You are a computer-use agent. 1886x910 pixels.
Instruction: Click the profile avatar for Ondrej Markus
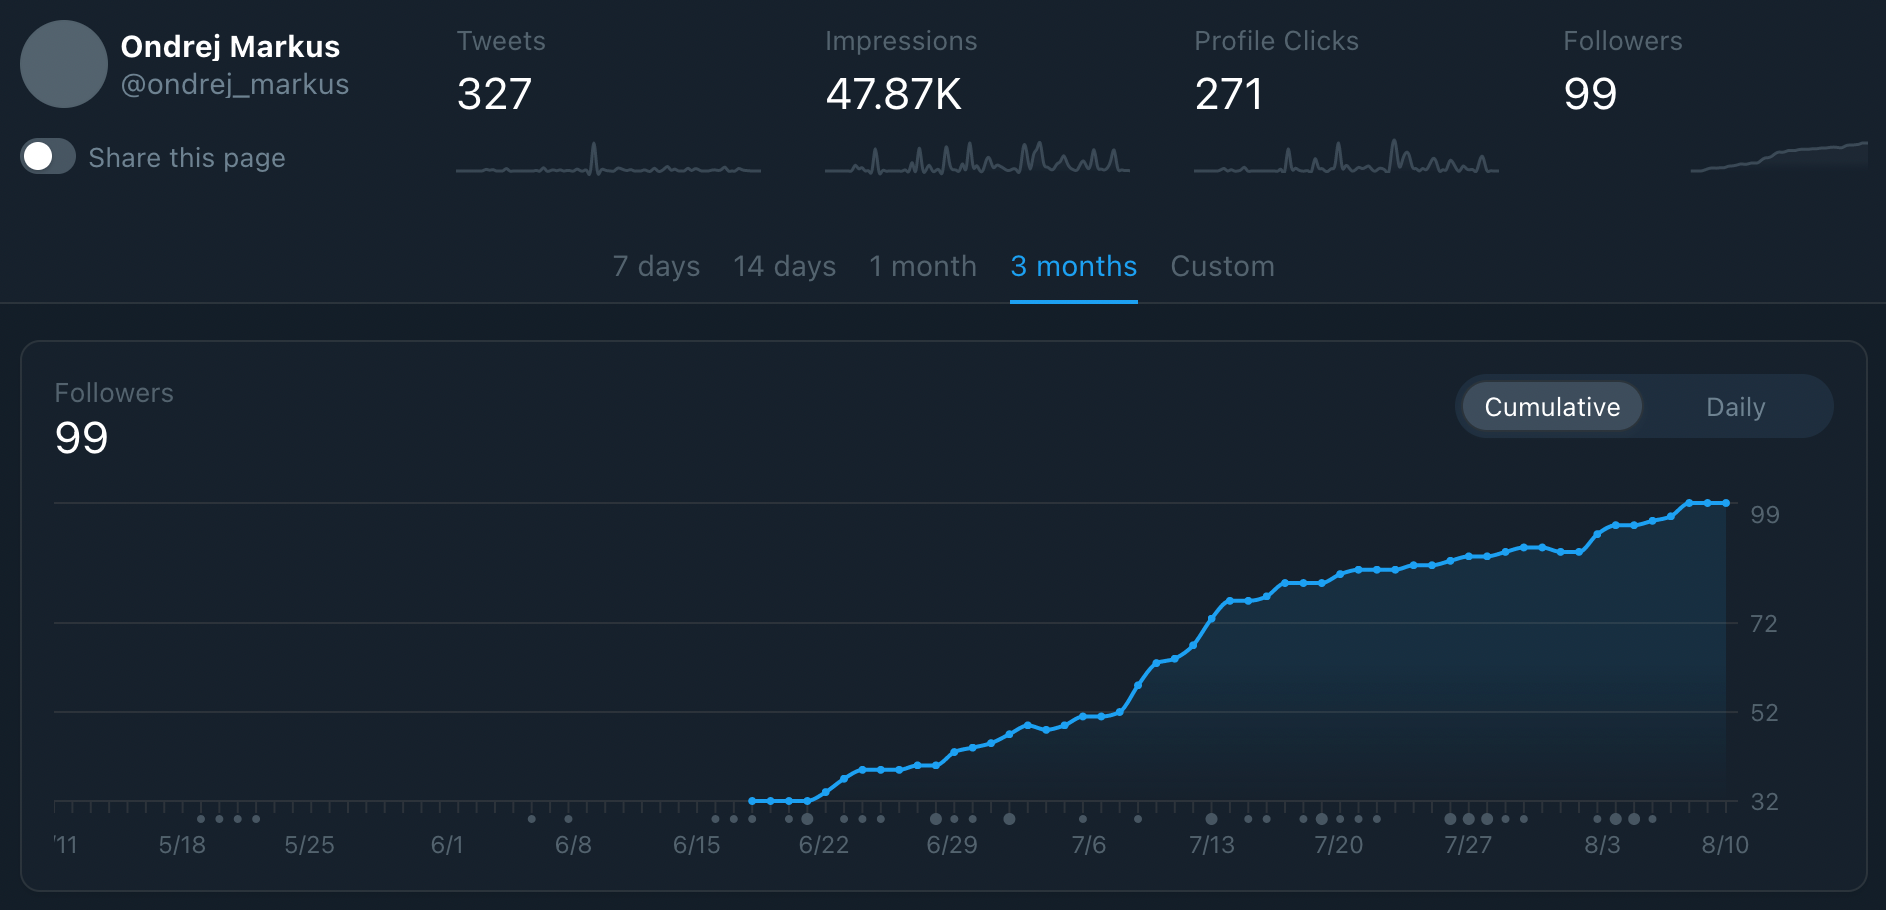(x=64, y=64)
